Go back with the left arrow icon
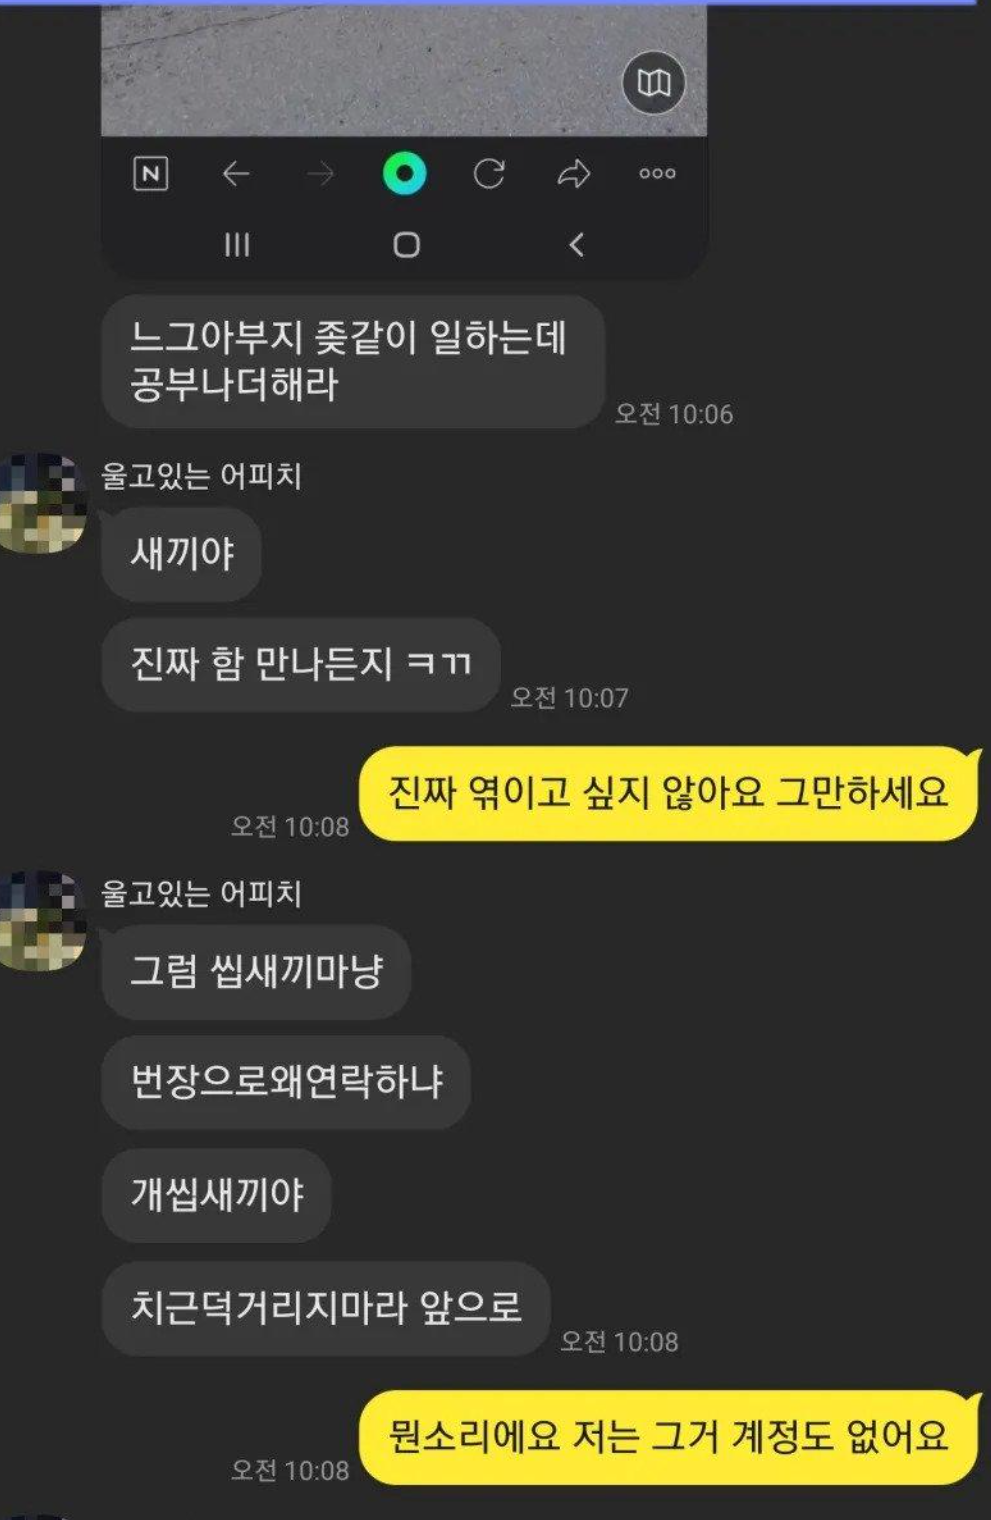This screenshot has width=991, height=1520. (x=235, y=174)
